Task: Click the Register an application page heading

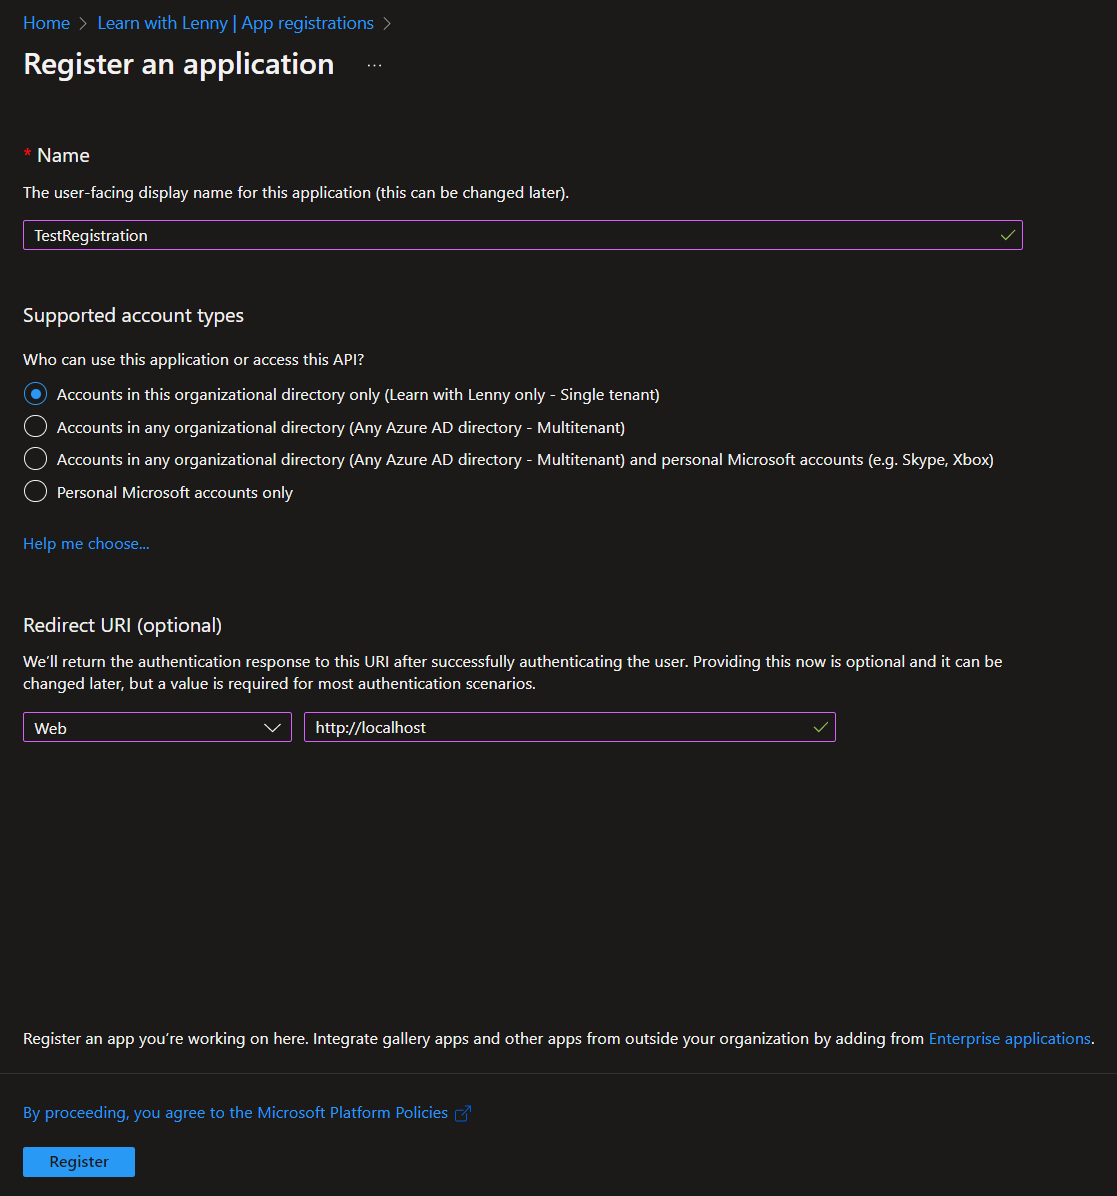Action: tap(178, 63)
